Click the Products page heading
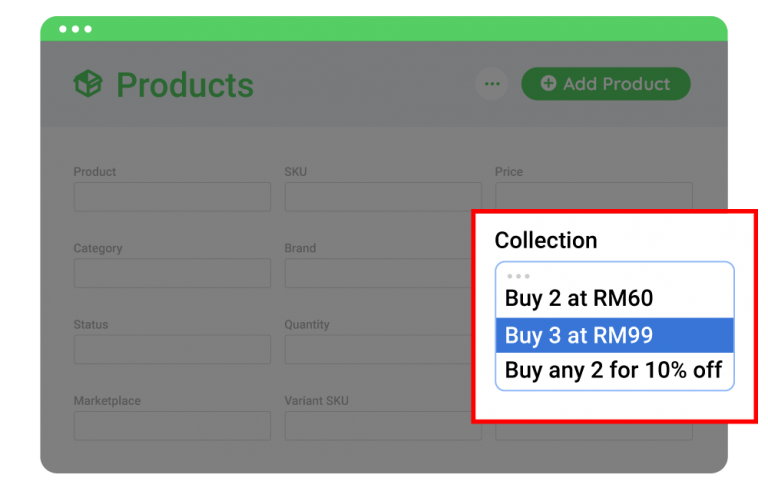 tap(185, 85)
